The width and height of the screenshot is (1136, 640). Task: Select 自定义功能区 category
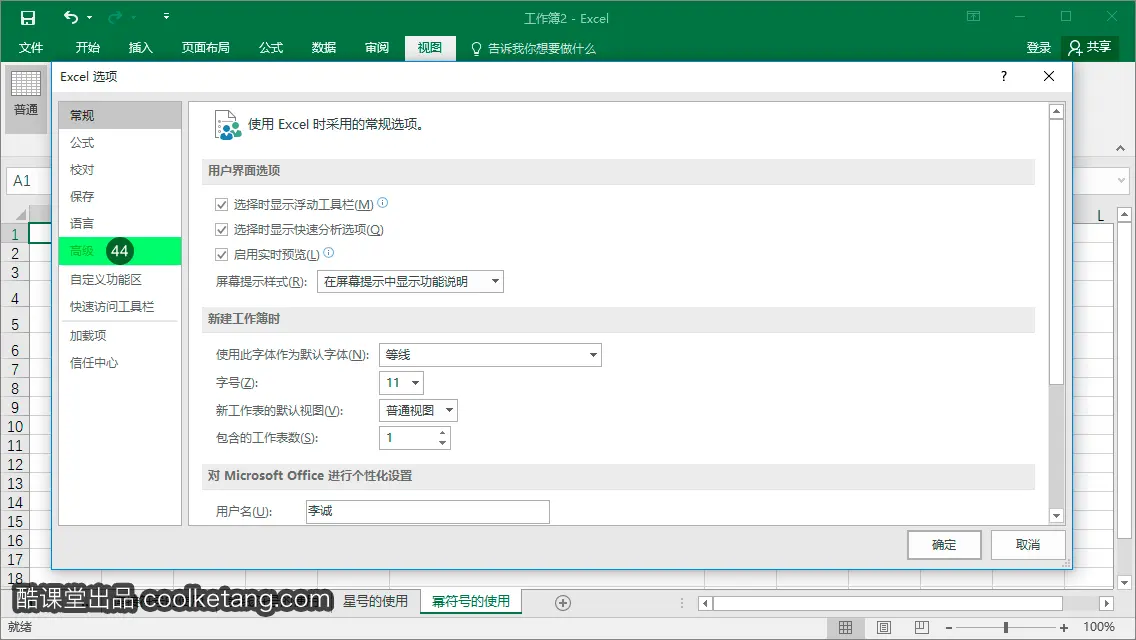120,280
